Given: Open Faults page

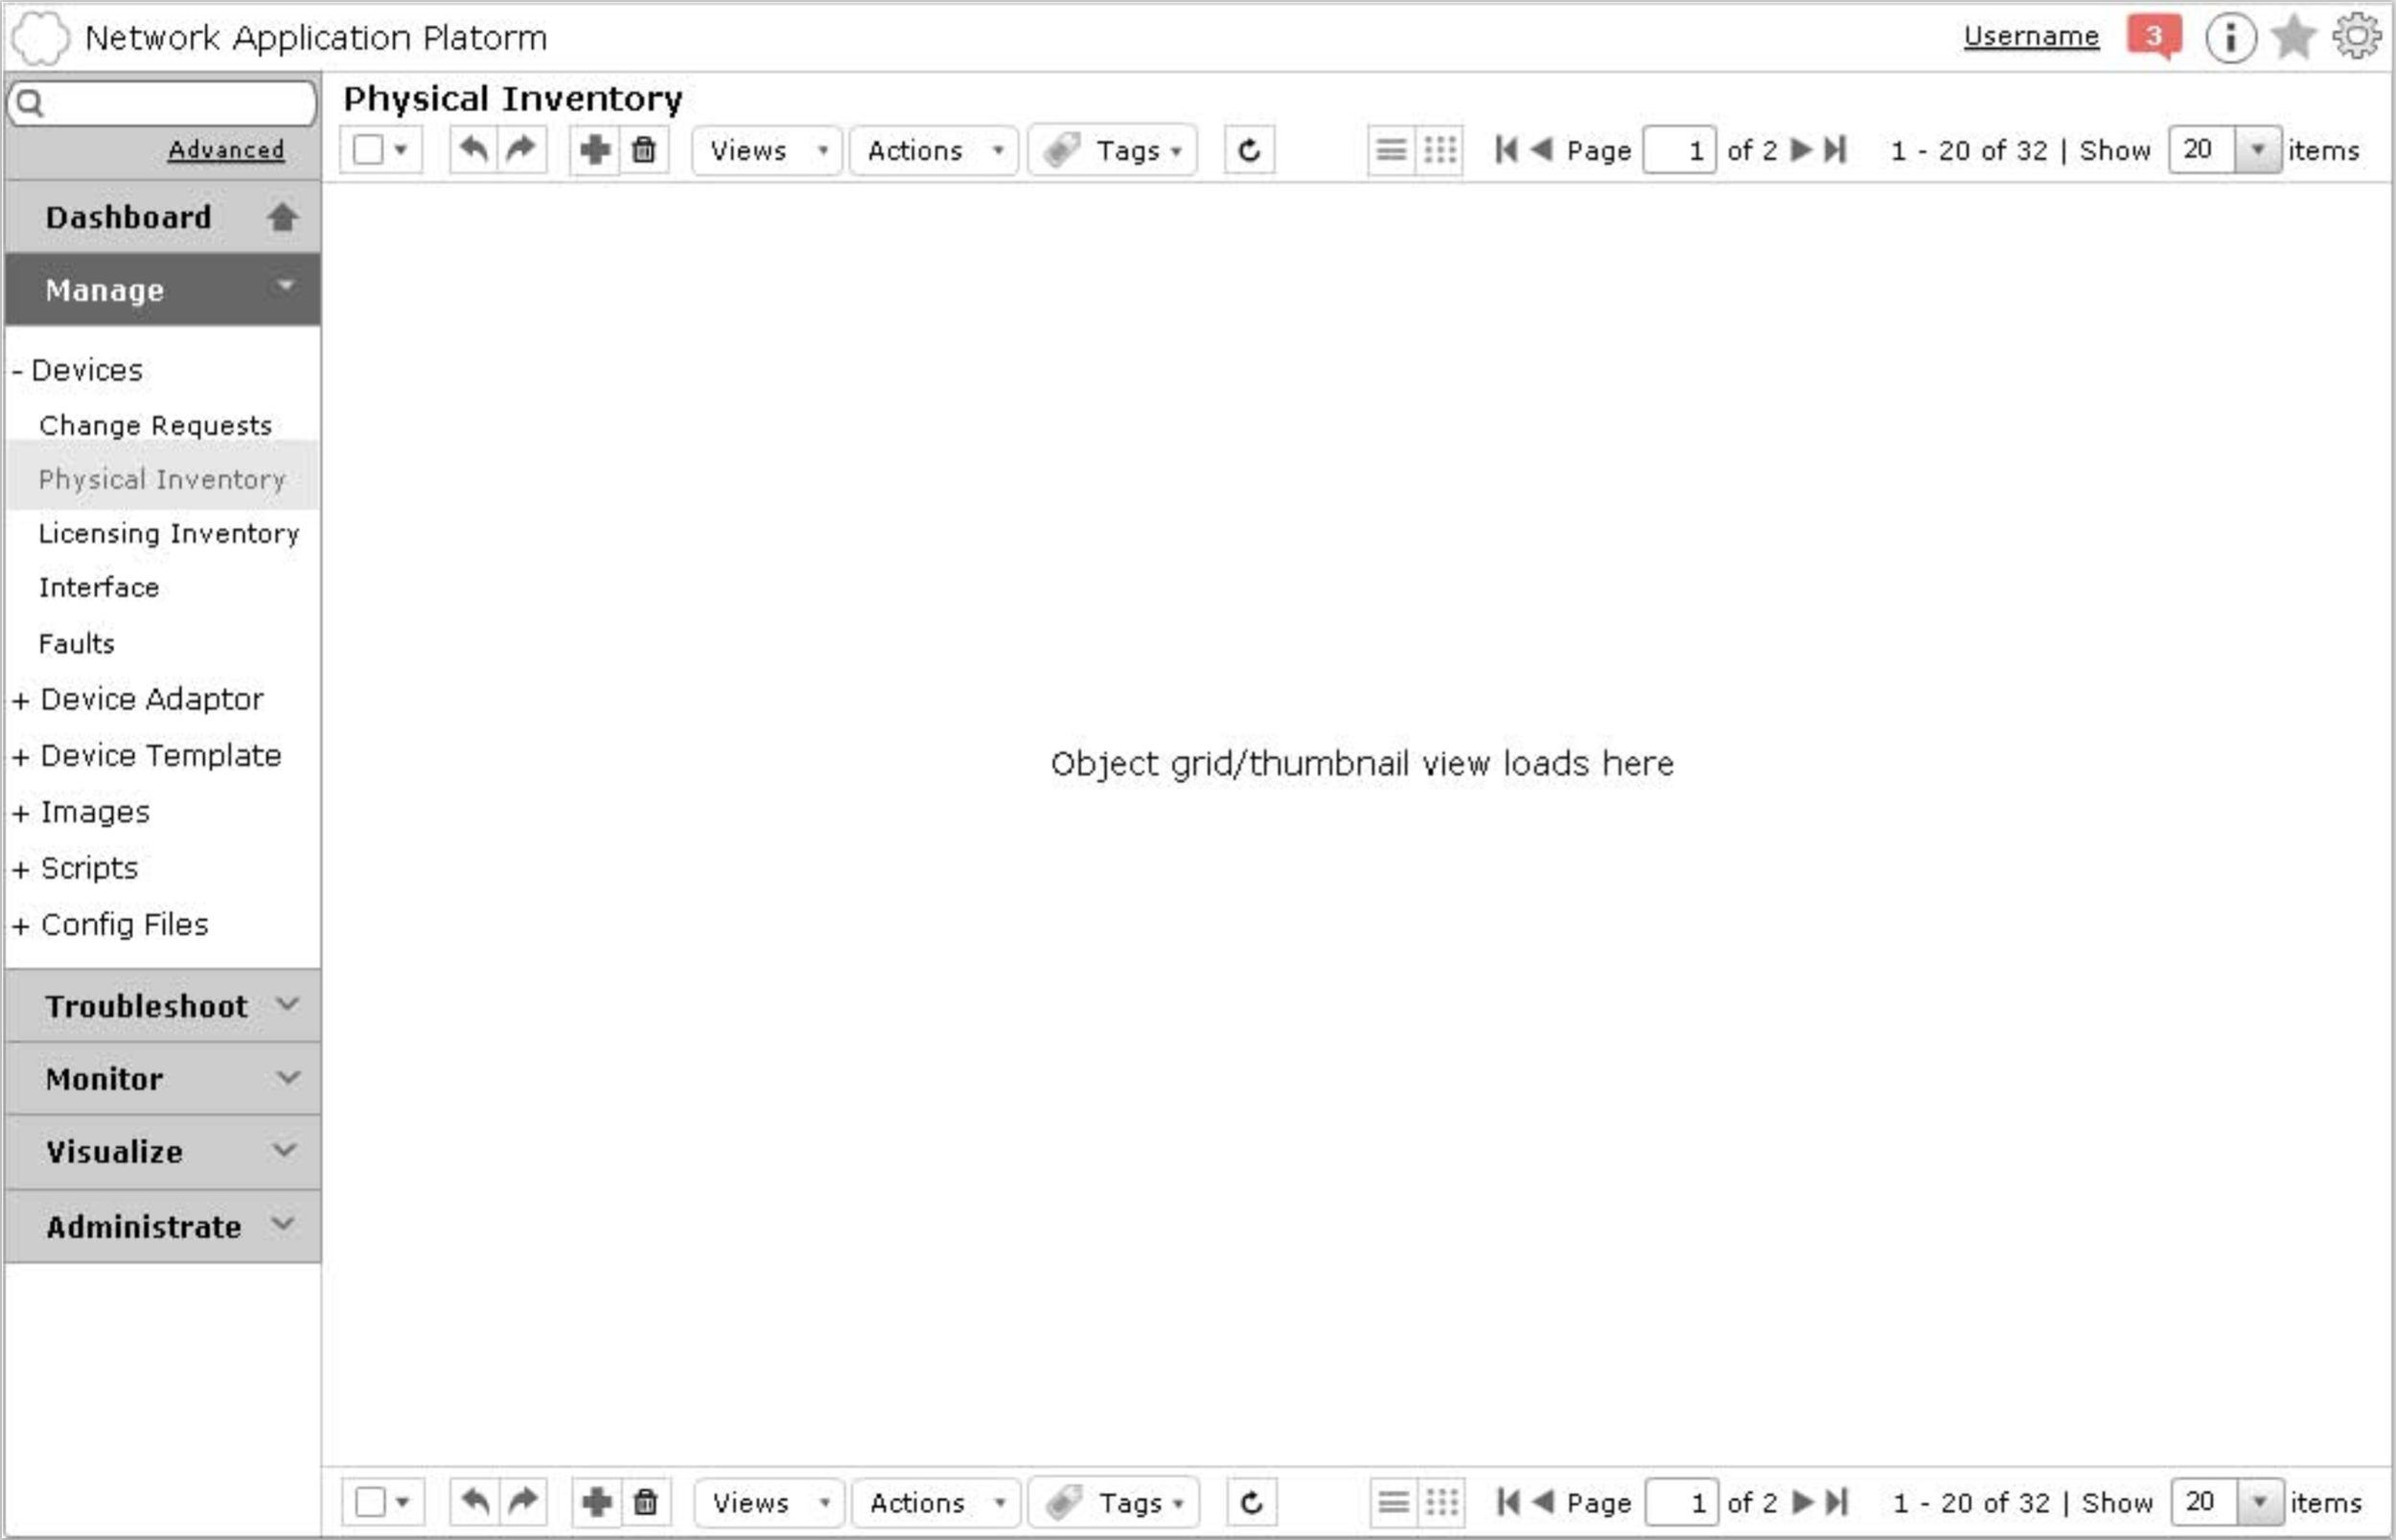Looking at the screenshot, I should [x=77, y=643].
